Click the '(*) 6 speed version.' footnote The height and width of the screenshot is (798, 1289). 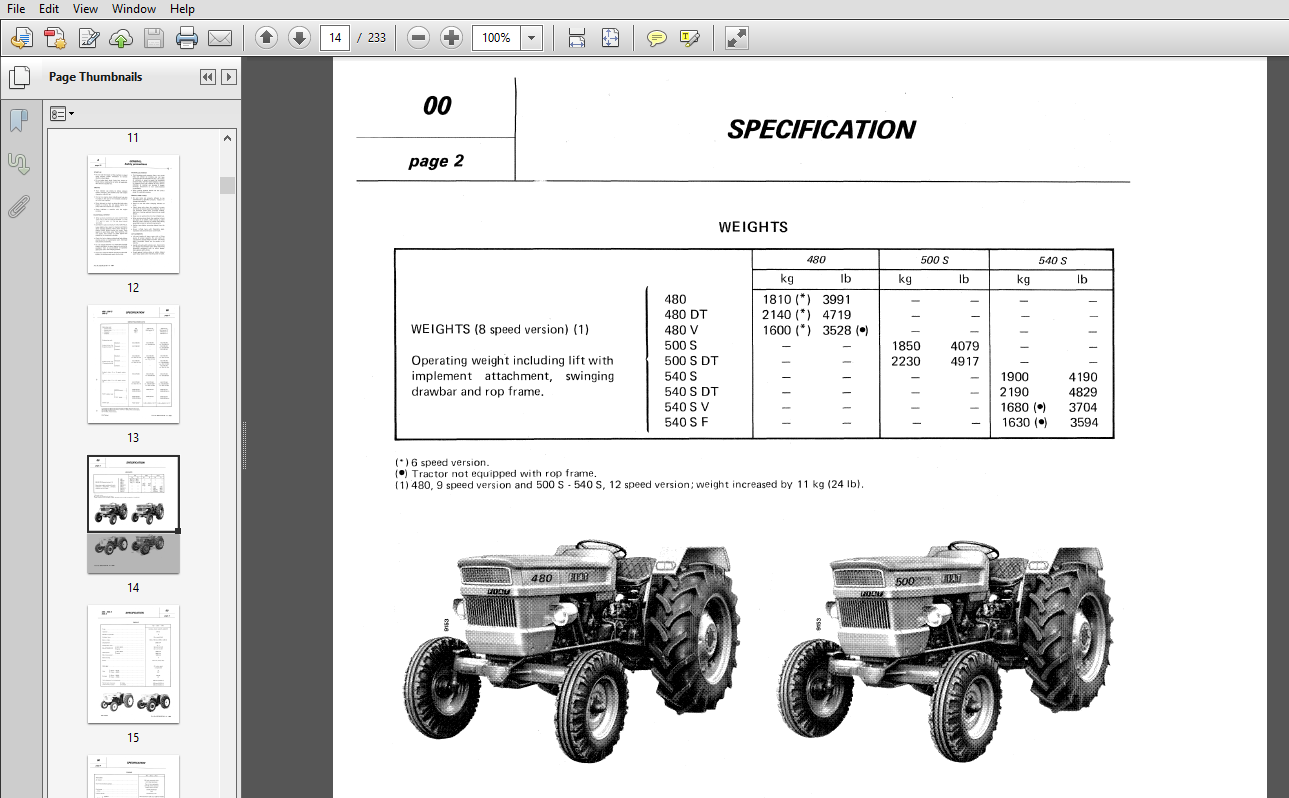[x=443, y=463]
